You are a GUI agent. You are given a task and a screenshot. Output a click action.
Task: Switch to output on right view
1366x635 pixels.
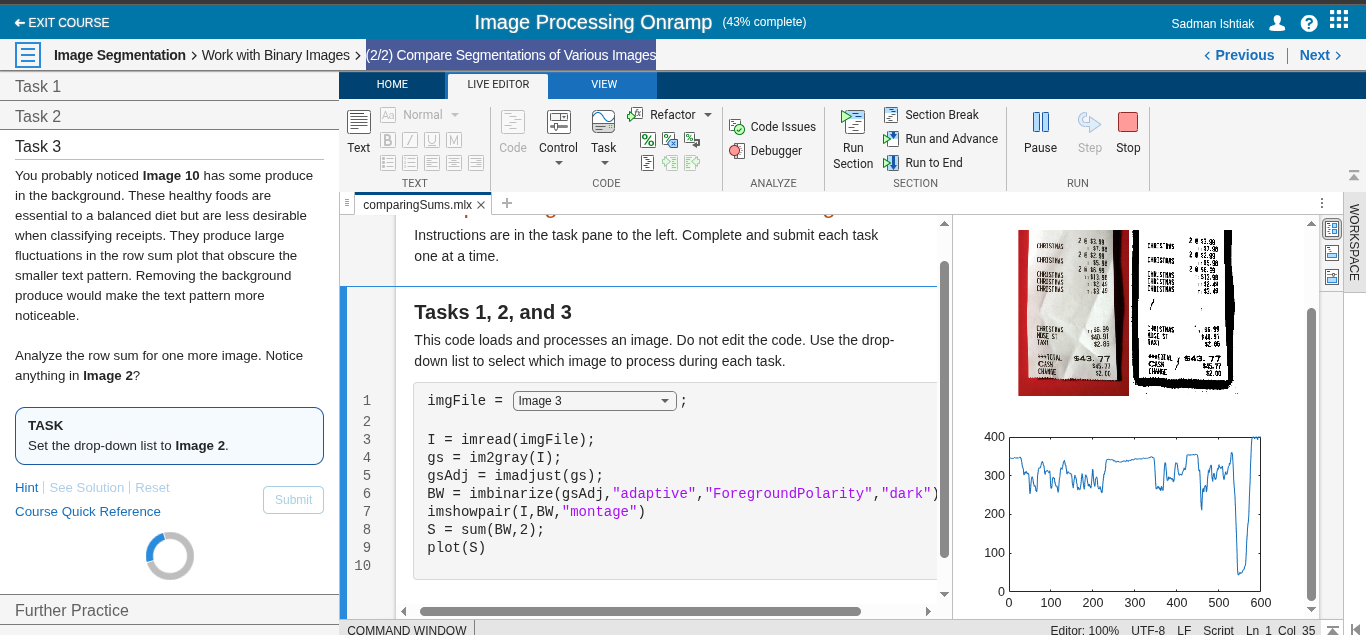1332,229
